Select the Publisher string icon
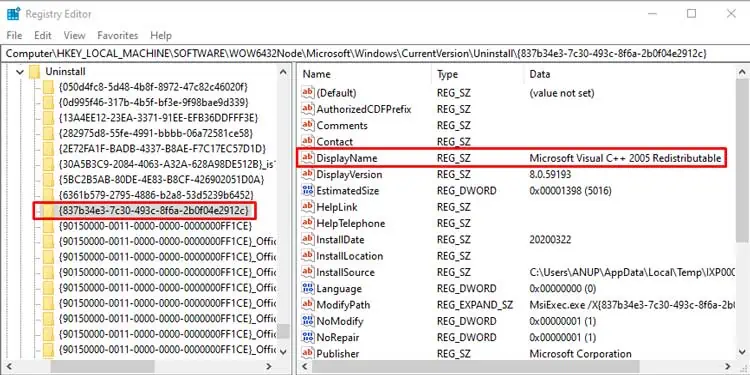Screen dimensions: 750x375 pyautogui.click(x=308, y=353)
